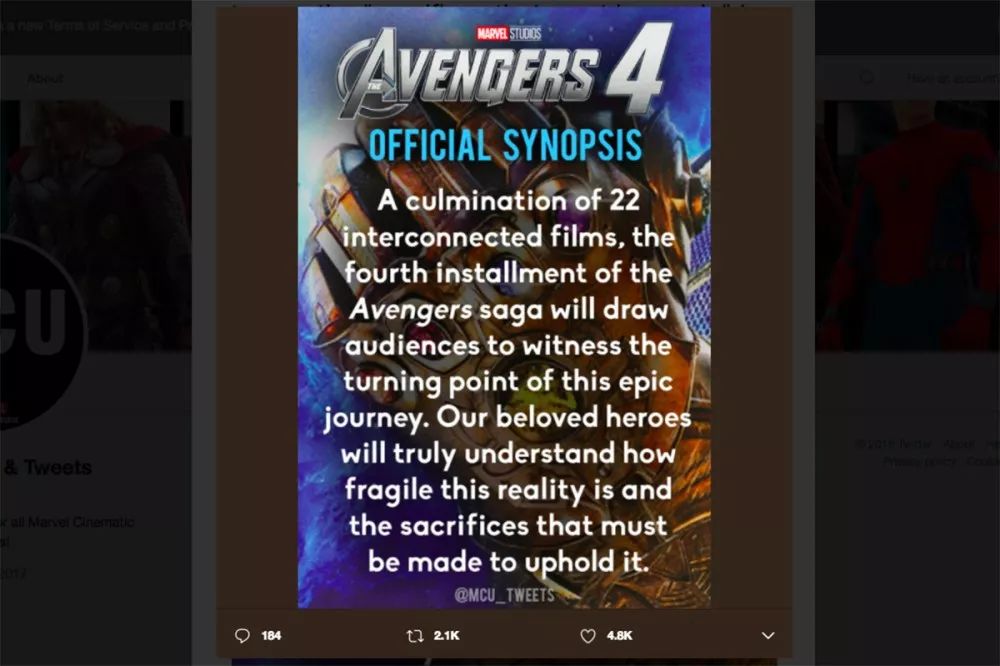1000x666 pixels.
Task: Expand the tweet options chevron
Action: pyautogui.click(x=768, y=635)
